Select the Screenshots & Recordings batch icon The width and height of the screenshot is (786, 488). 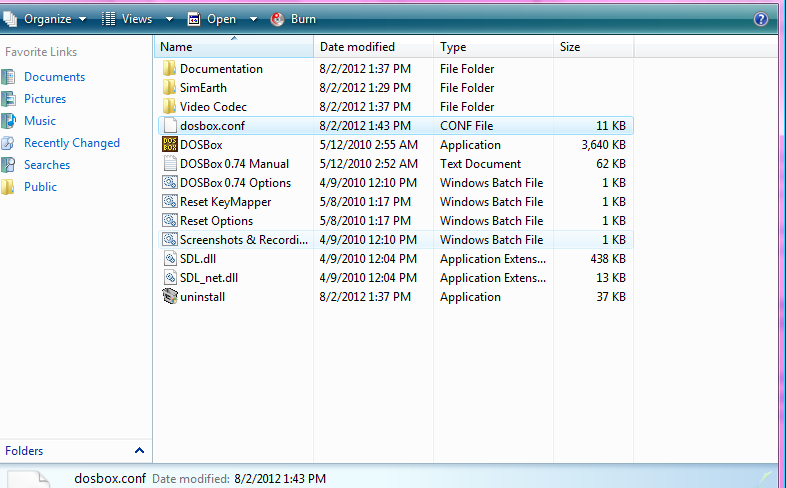point(170,239)
